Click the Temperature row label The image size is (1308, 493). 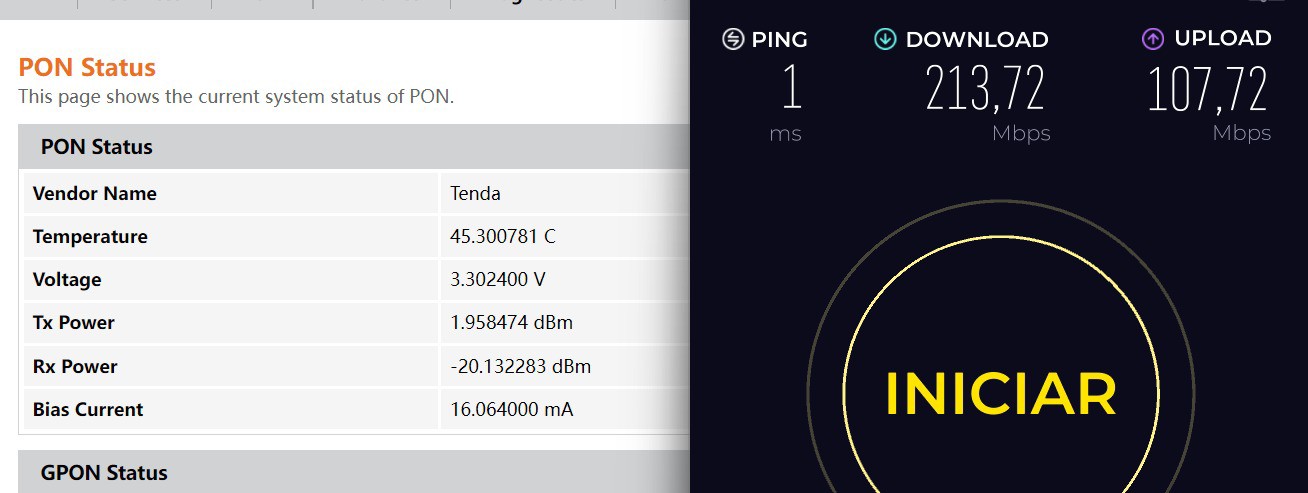(90, 237)
